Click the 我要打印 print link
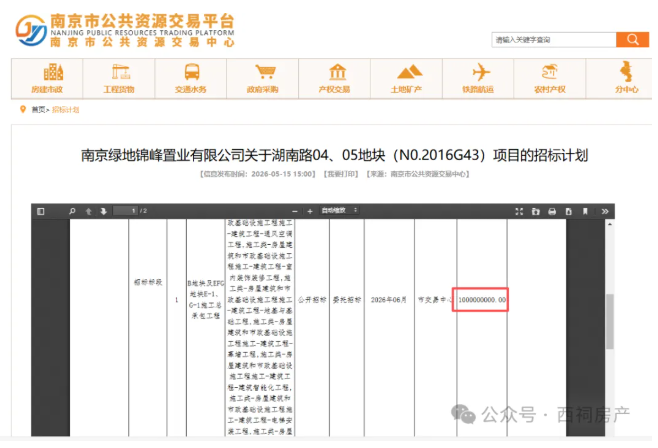This screenshot has width=658, height=448. pos(341,174)
